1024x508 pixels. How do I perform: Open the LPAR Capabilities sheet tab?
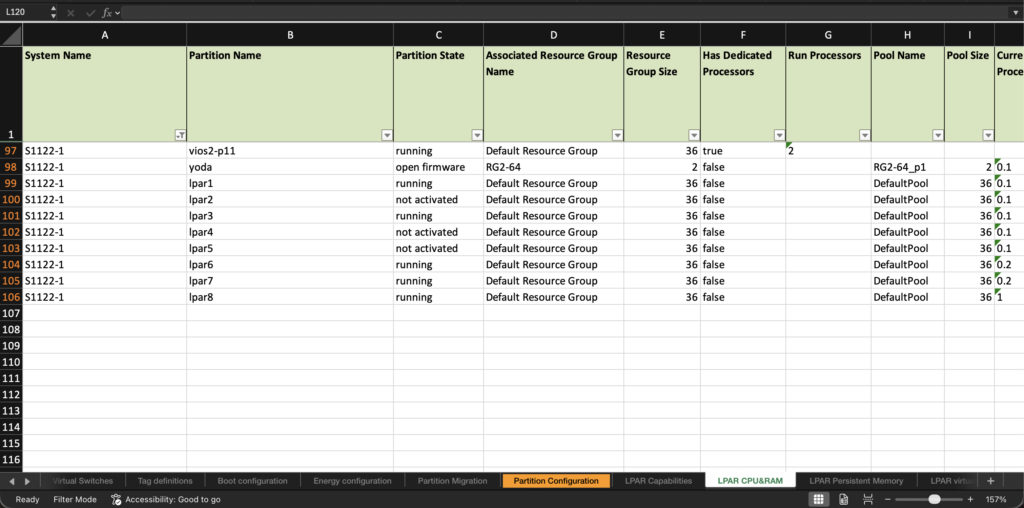658,481
